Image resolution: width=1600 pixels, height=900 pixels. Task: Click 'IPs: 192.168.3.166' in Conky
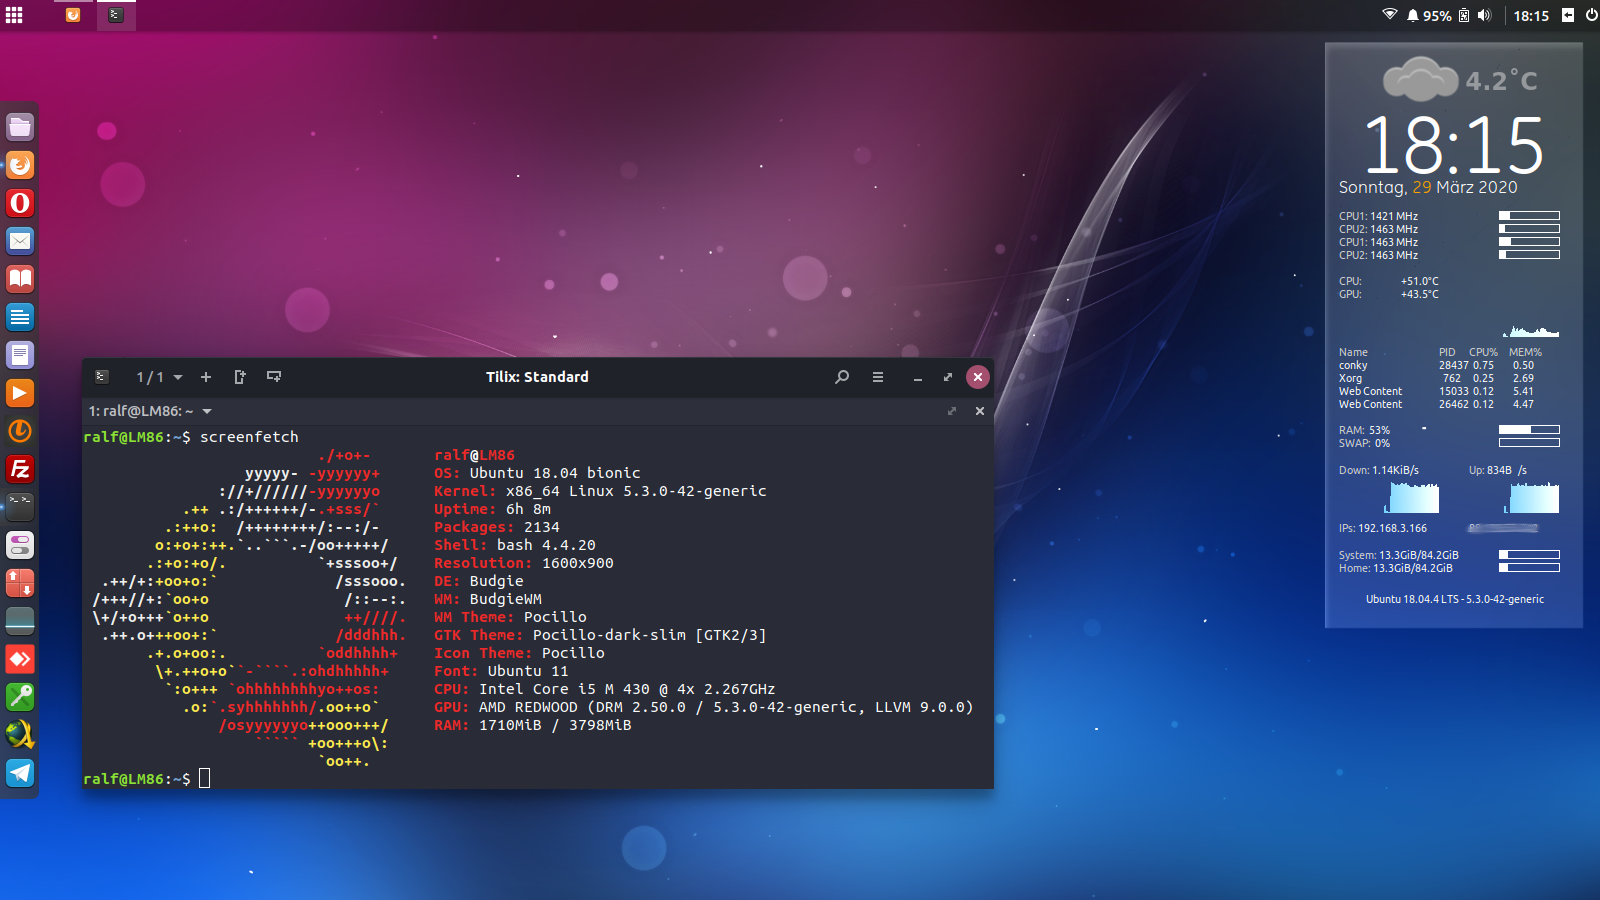tap(1383, 528)
